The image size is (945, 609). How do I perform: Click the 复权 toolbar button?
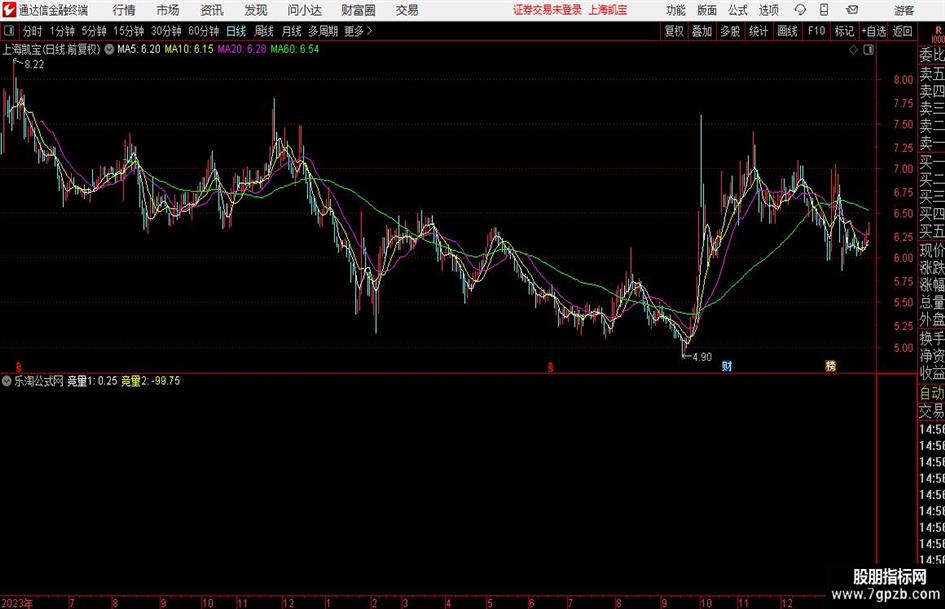674,31
